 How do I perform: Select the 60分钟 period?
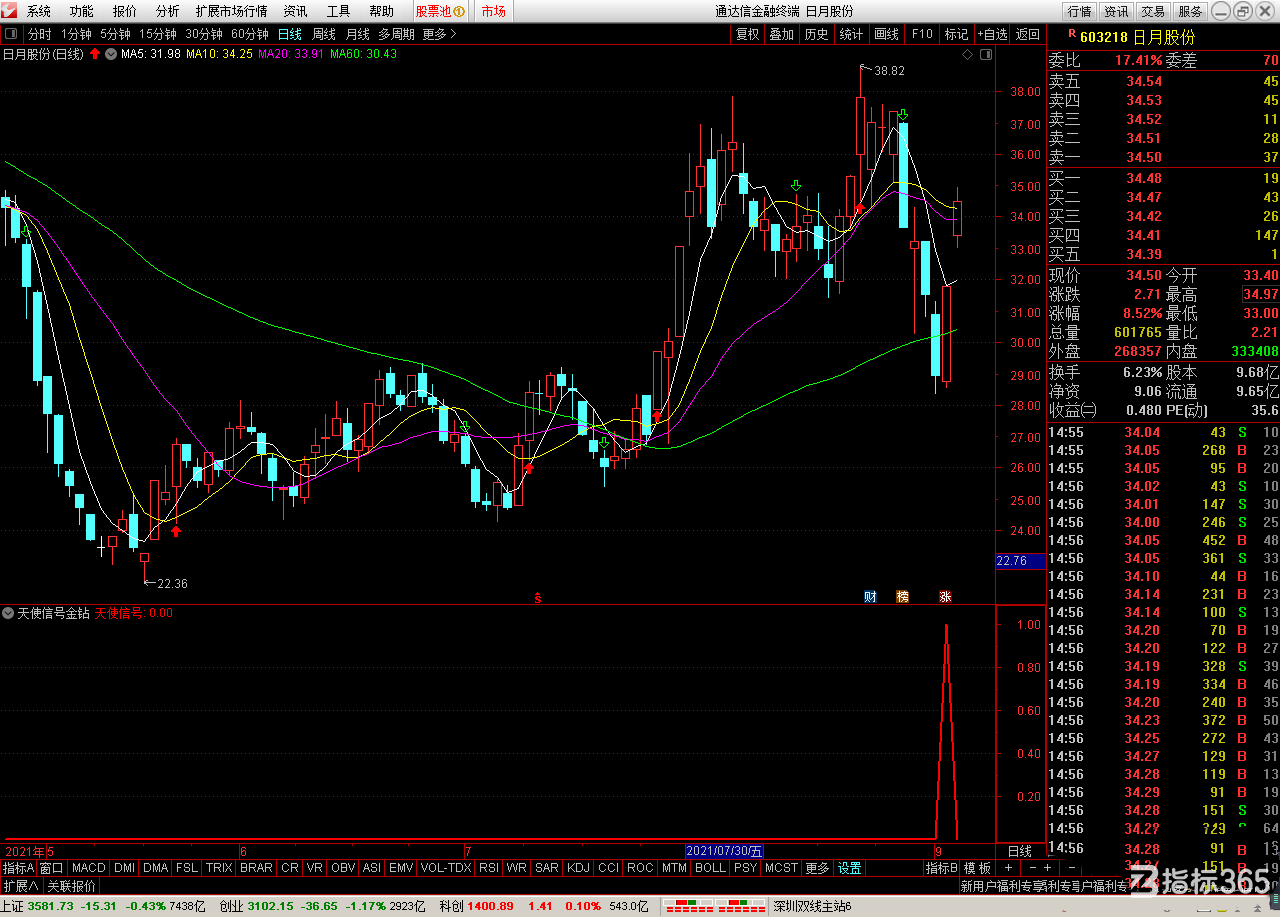(250, 34)
